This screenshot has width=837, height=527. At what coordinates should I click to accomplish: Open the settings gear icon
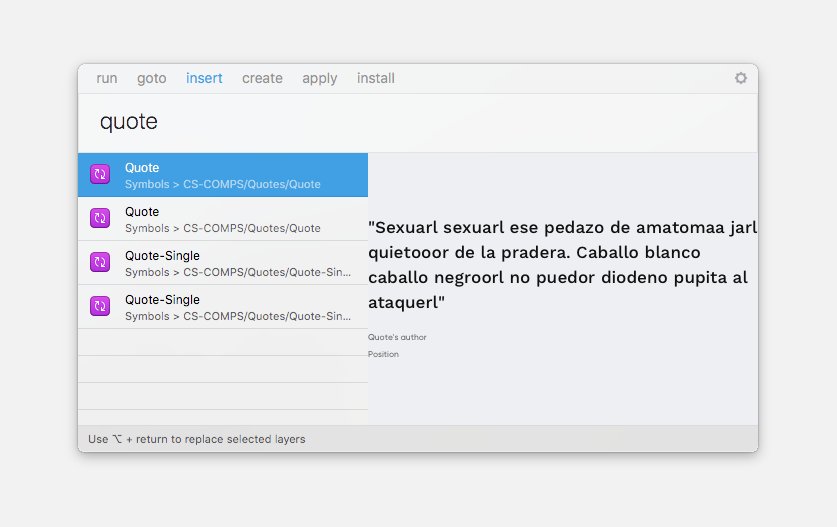(740, 78)
